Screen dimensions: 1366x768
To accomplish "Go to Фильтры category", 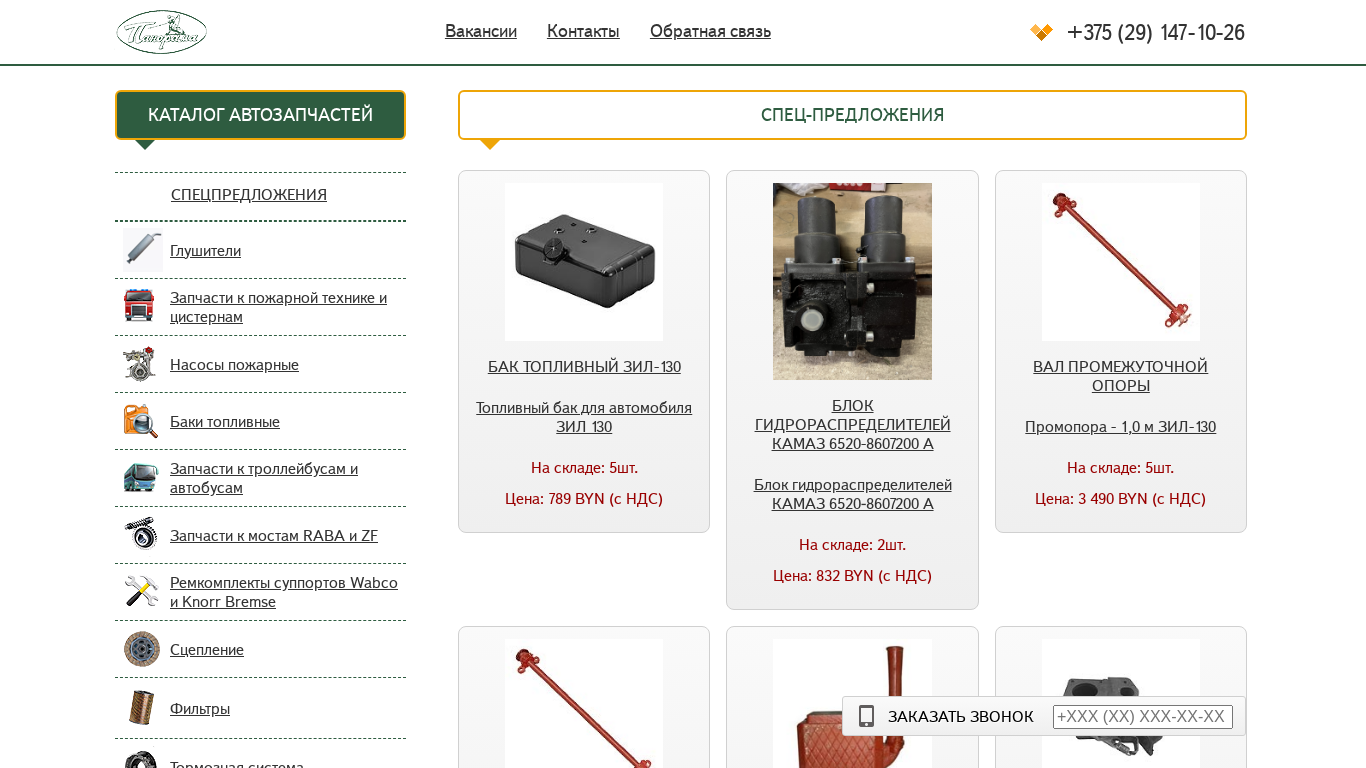I will tap(200, 708).
